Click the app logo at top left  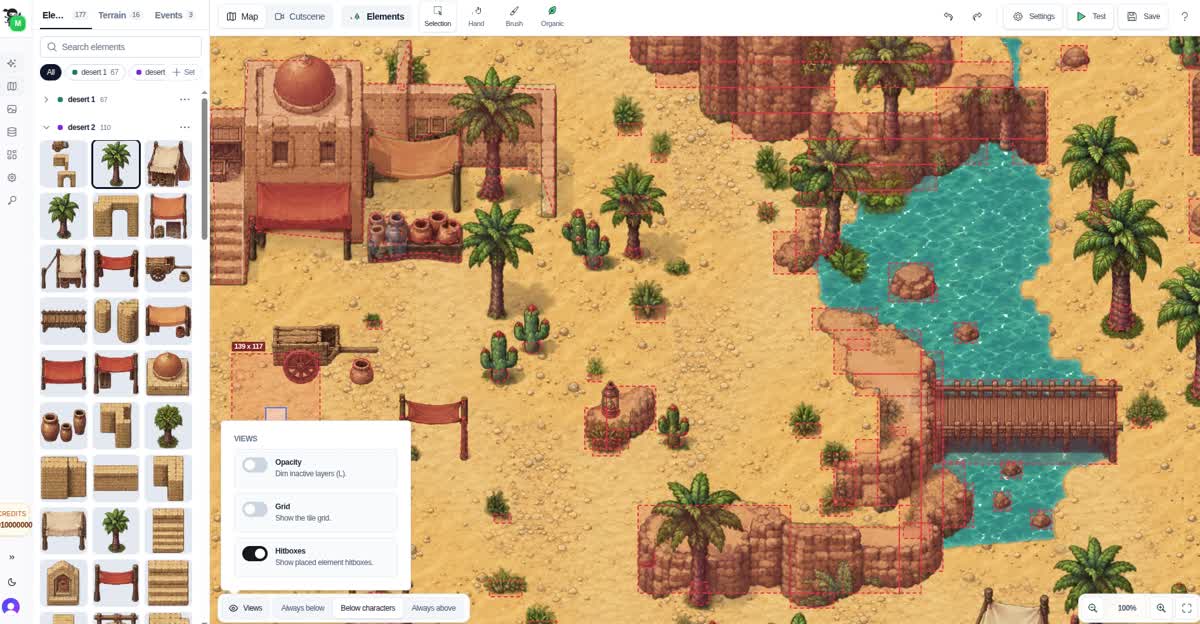click(x=14, y=18)
